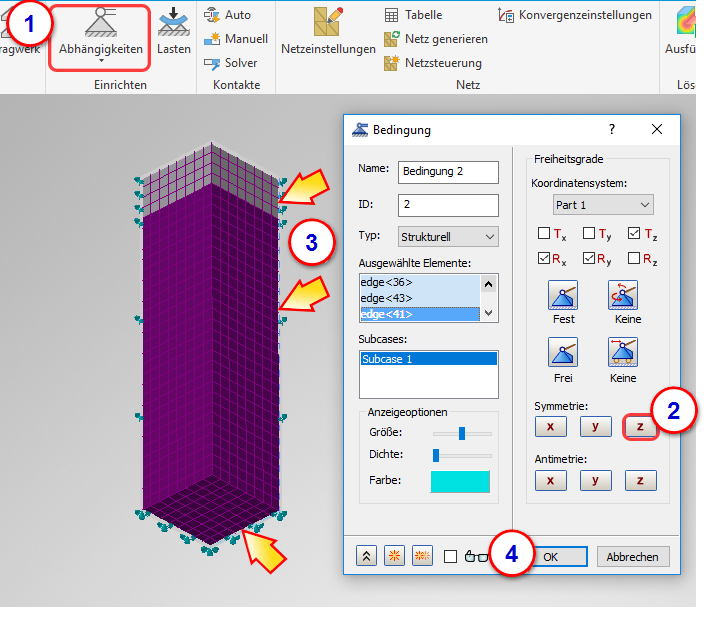Select edge<41> in selected elements

click(420, 314)
